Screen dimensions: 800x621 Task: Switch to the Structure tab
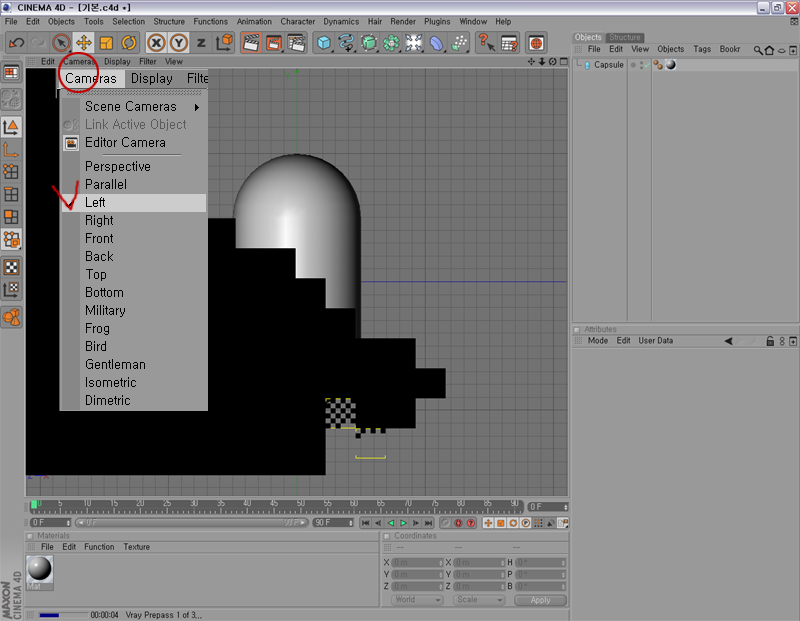click(x=624, y=37)
